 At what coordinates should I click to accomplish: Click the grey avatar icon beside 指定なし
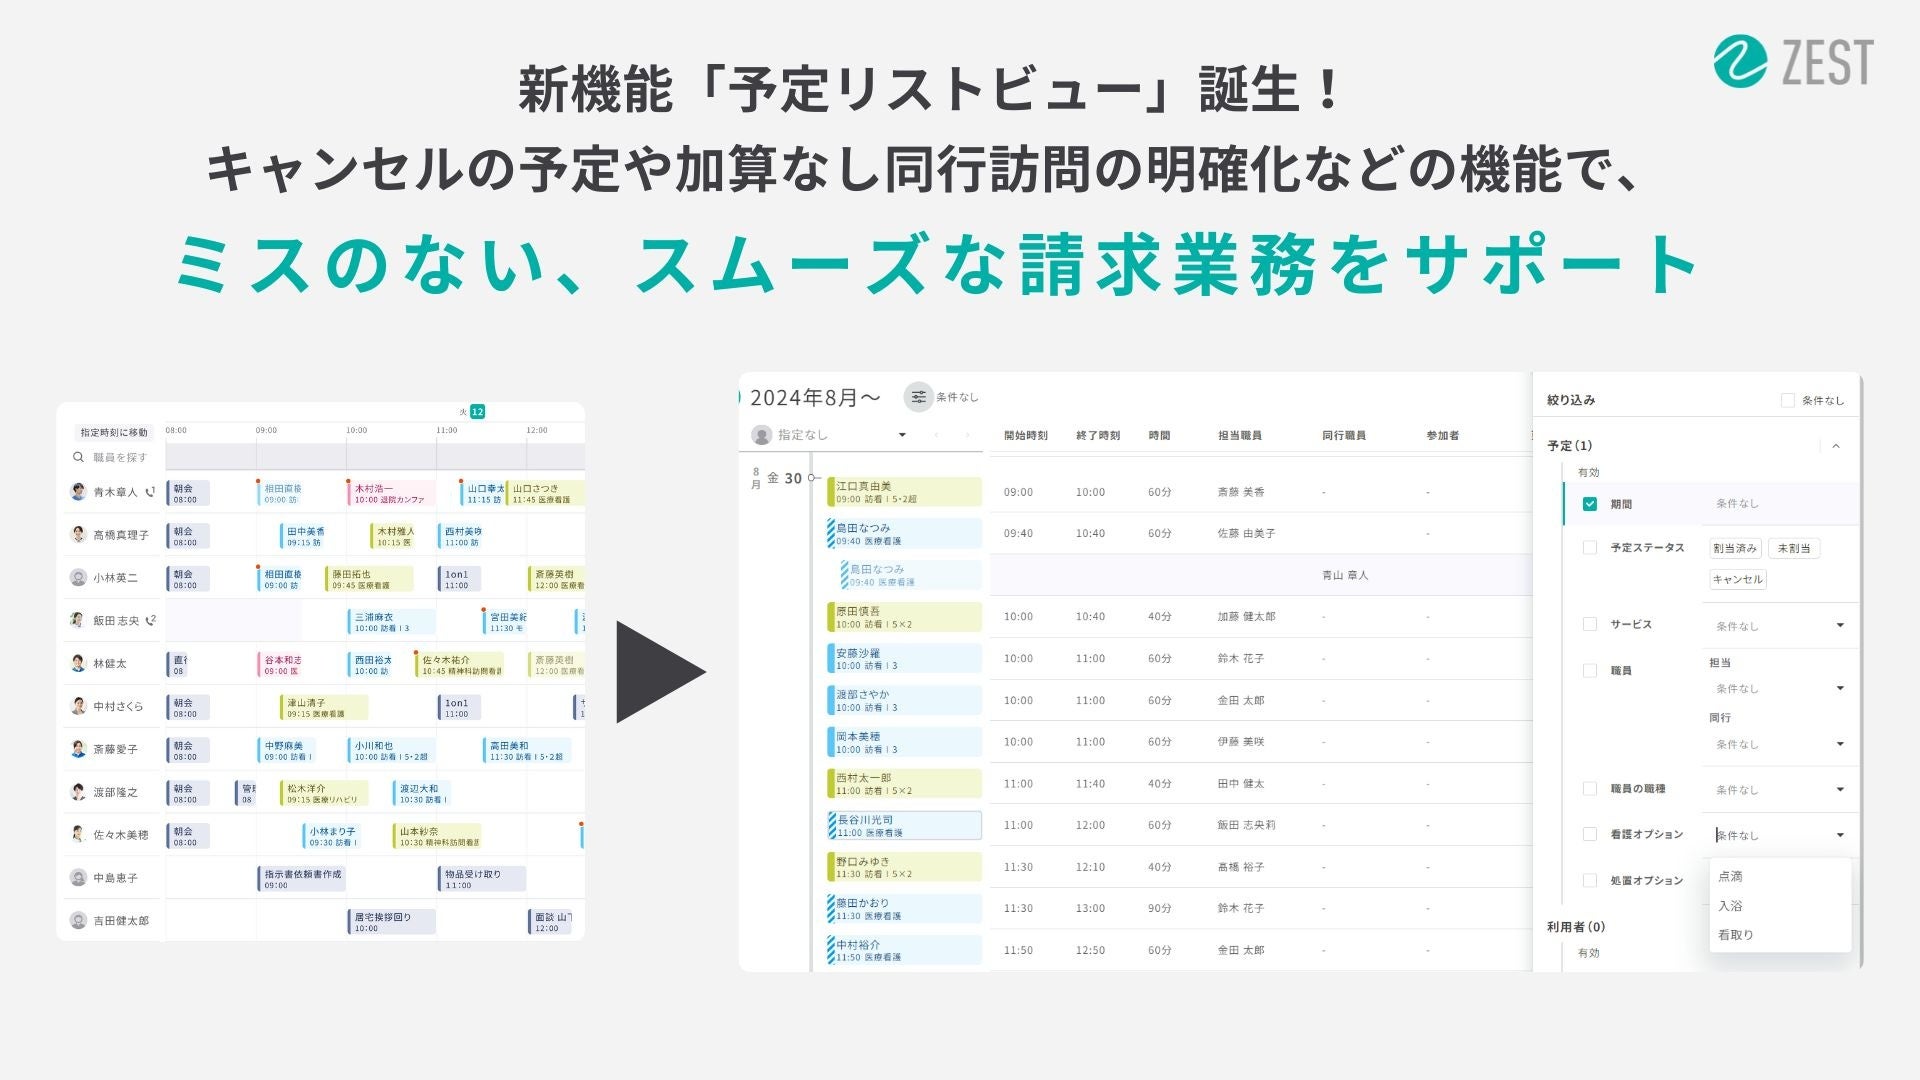(762, 435)
